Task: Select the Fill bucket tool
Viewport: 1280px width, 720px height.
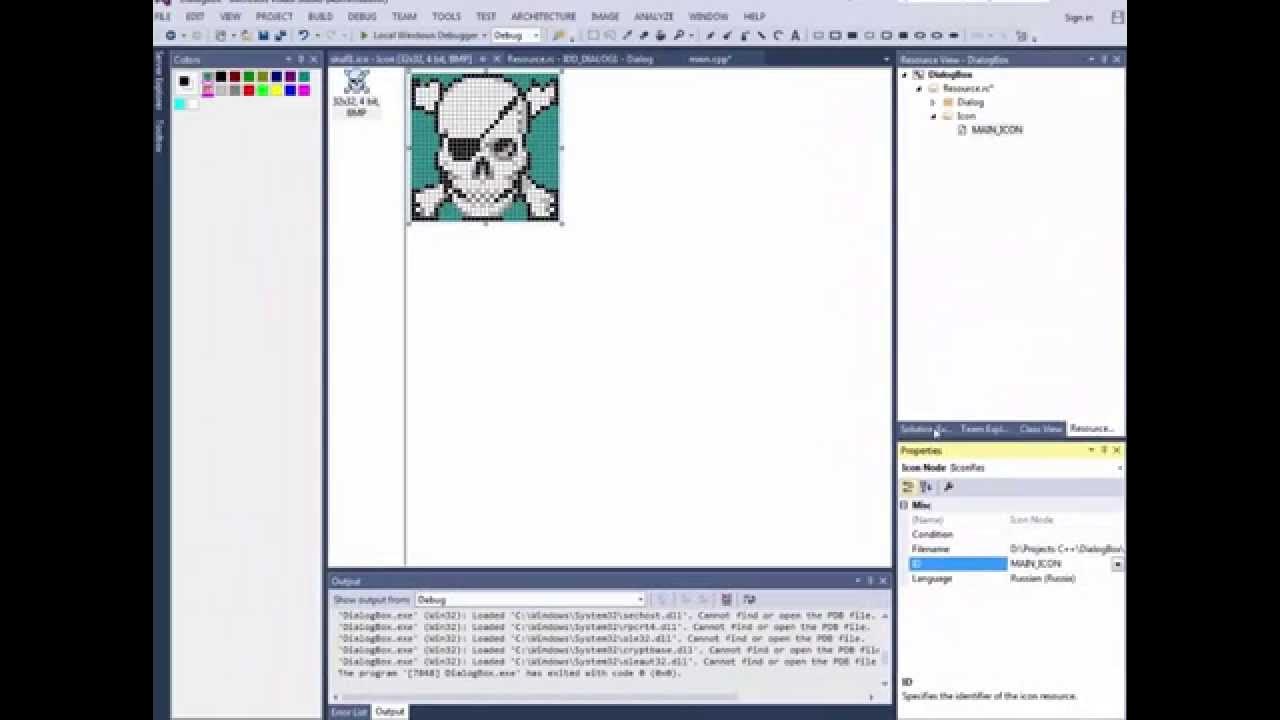Action: click(662, 35)
